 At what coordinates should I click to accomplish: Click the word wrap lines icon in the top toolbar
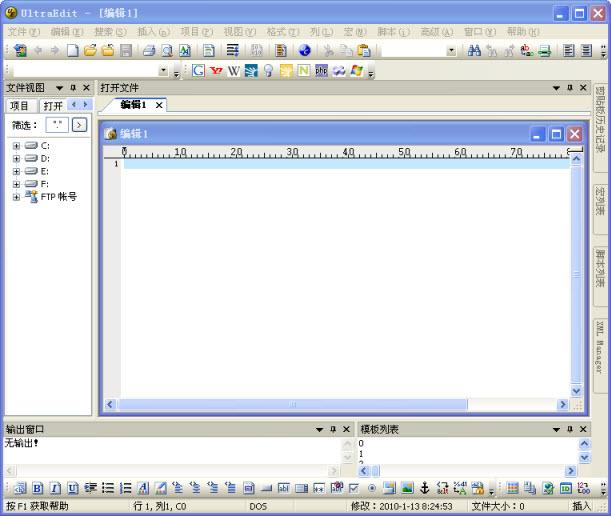click(233, 51)
